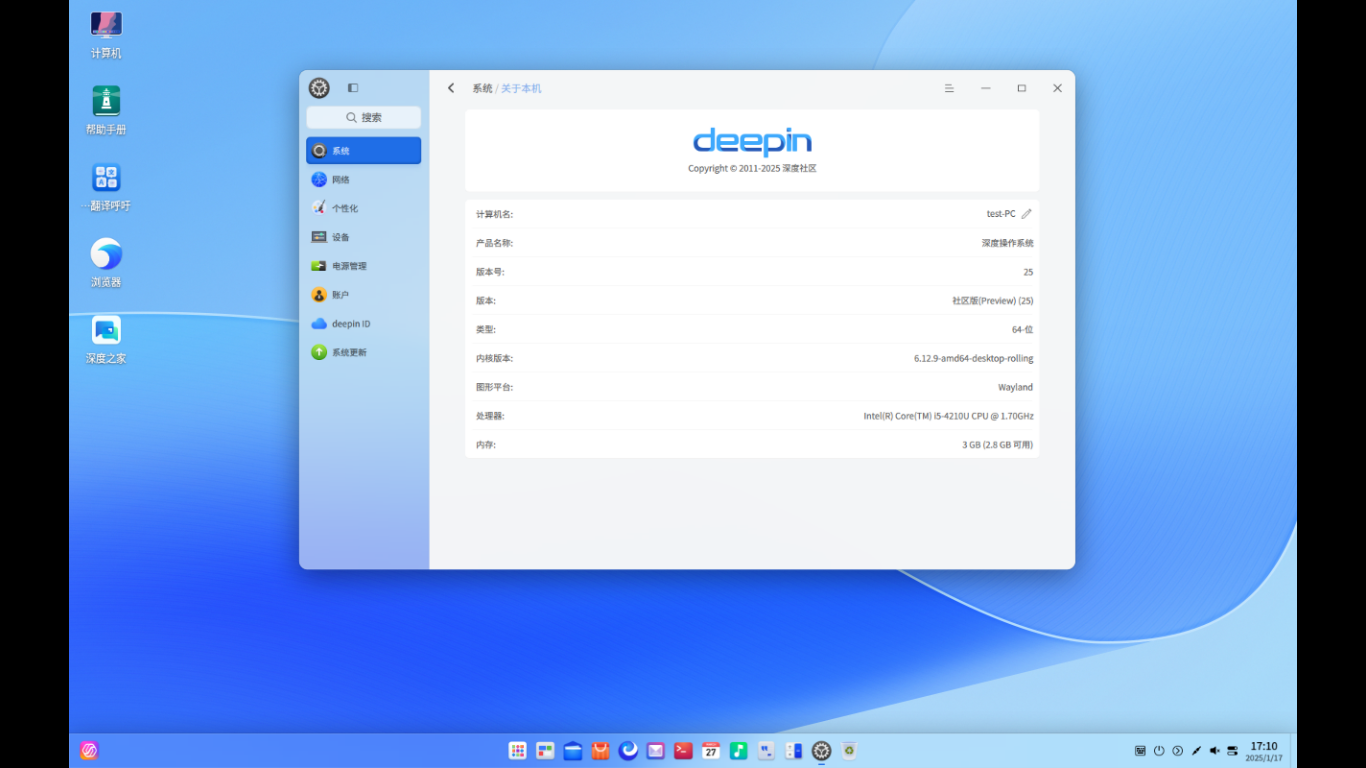
Task: Click 系统 breadcrumb link
Action: (x=482, y=89)
